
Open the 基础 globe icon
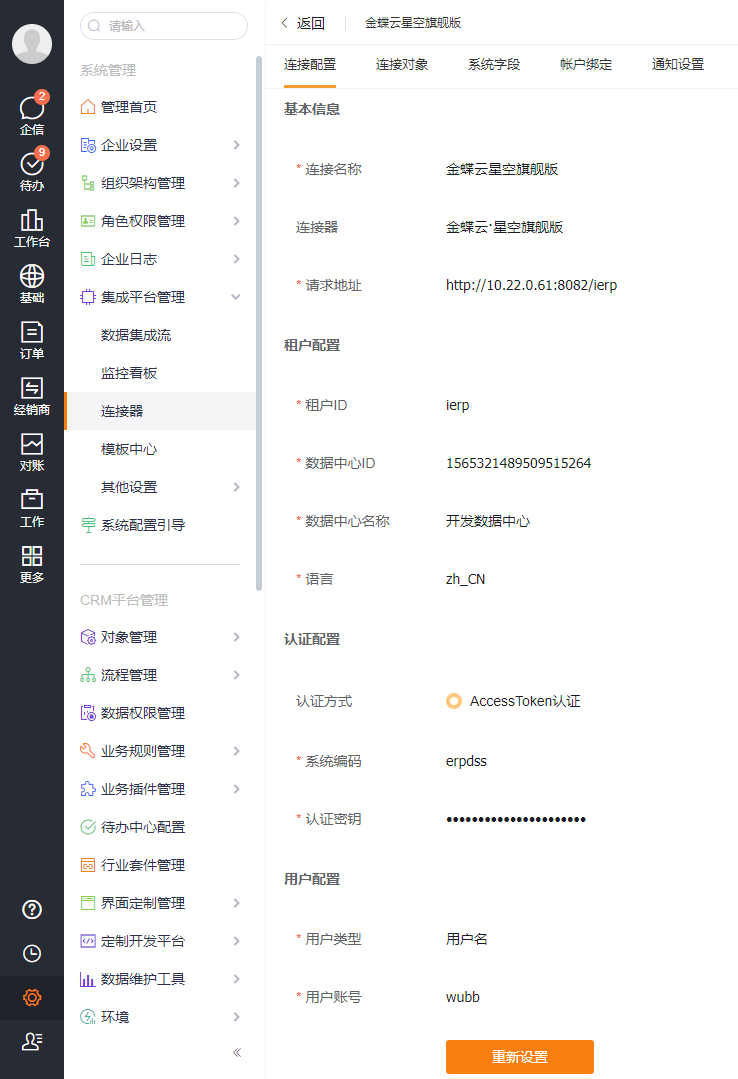pos(32,275)
